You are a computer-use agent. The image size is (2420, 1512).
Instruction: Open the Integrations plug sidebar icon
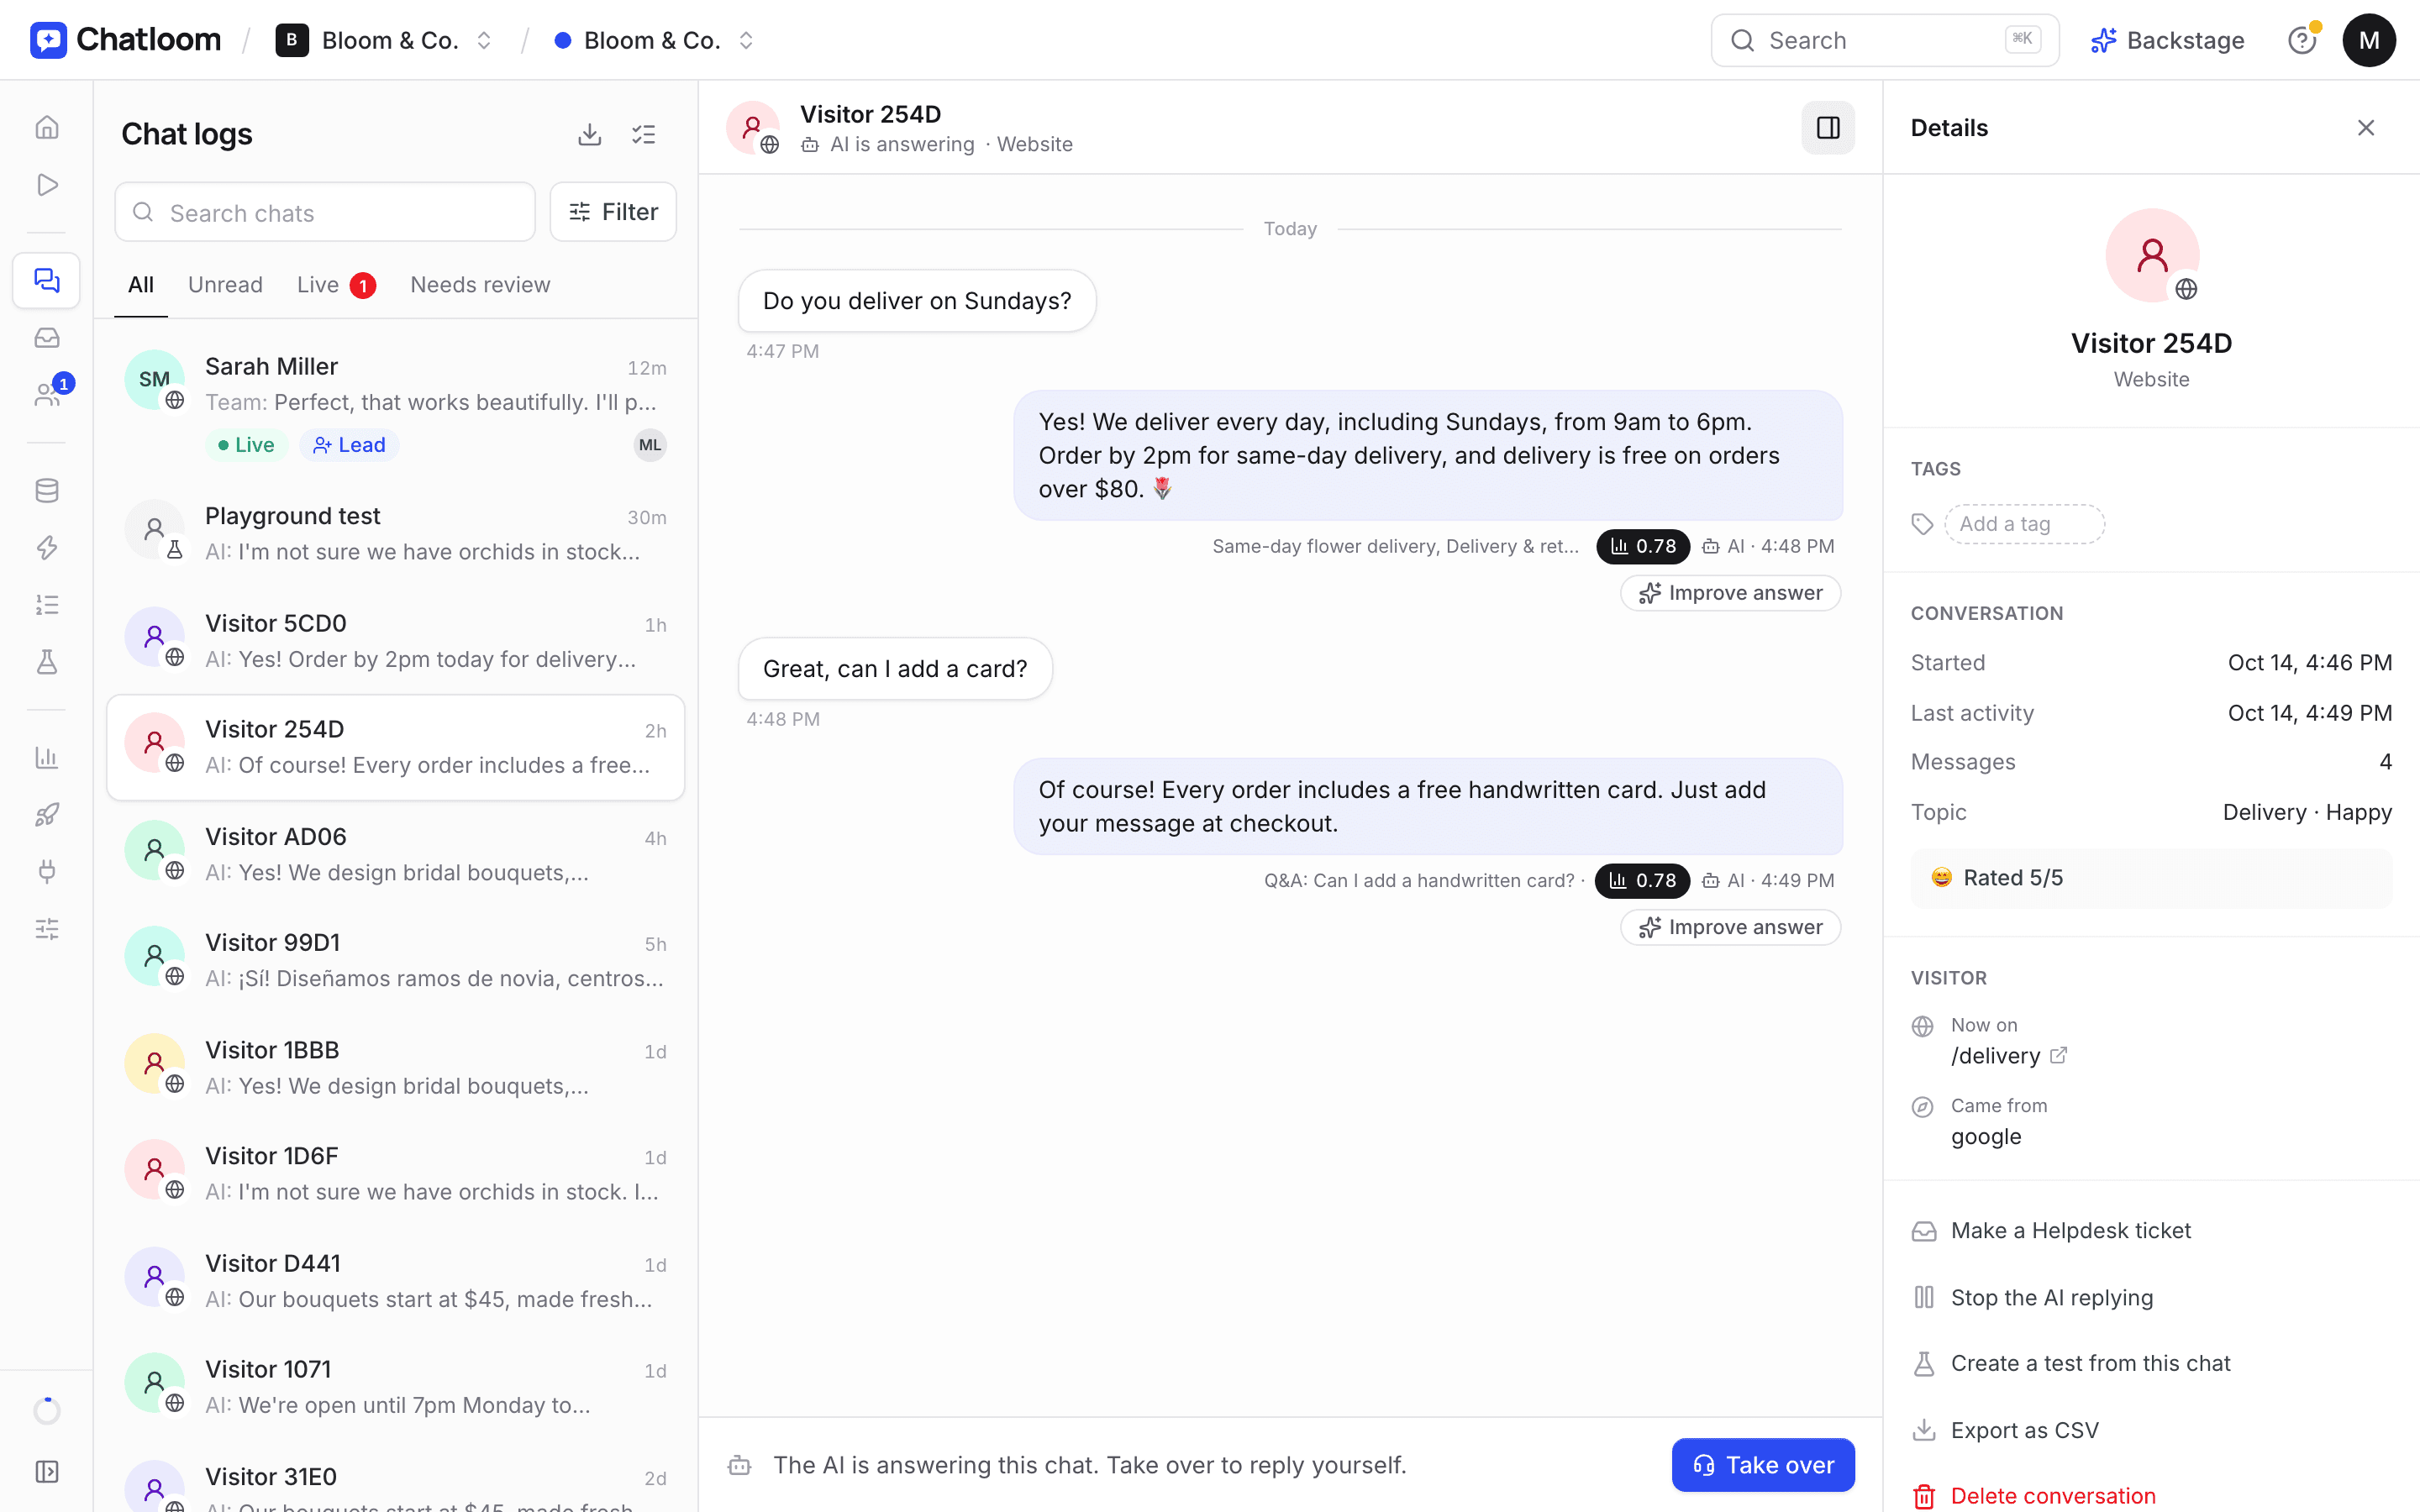47,872
